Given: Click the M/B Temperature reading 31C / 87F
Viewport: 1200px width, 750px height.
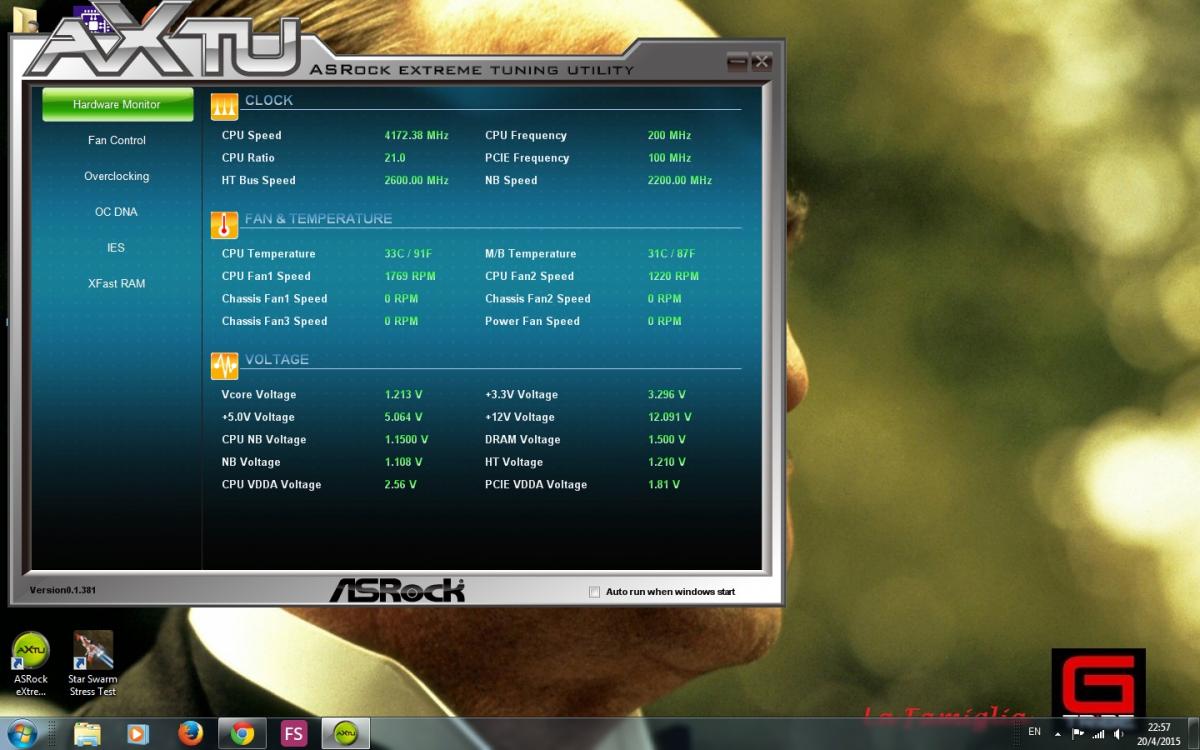Looking at the screenshot, I should [x=671, y=254].
